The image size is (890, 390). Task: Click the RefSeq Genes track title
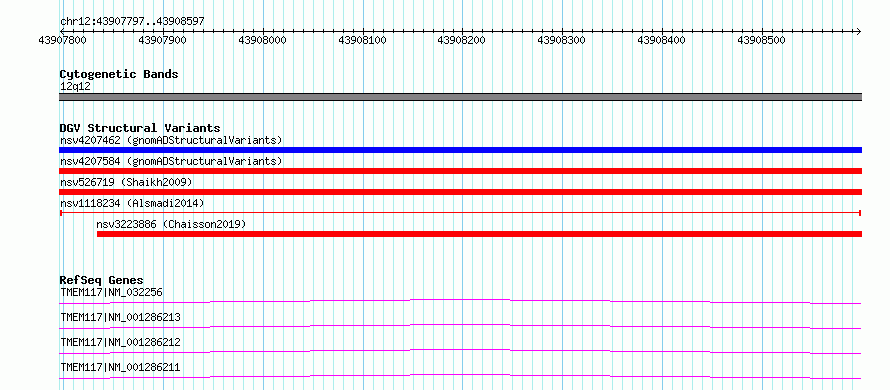(x=101, y=280)
